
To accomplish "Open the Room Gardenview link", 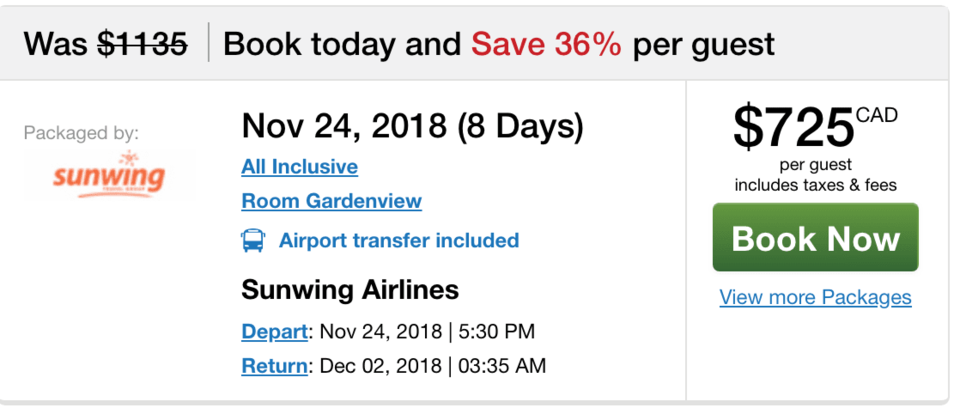I will point(331,201).
